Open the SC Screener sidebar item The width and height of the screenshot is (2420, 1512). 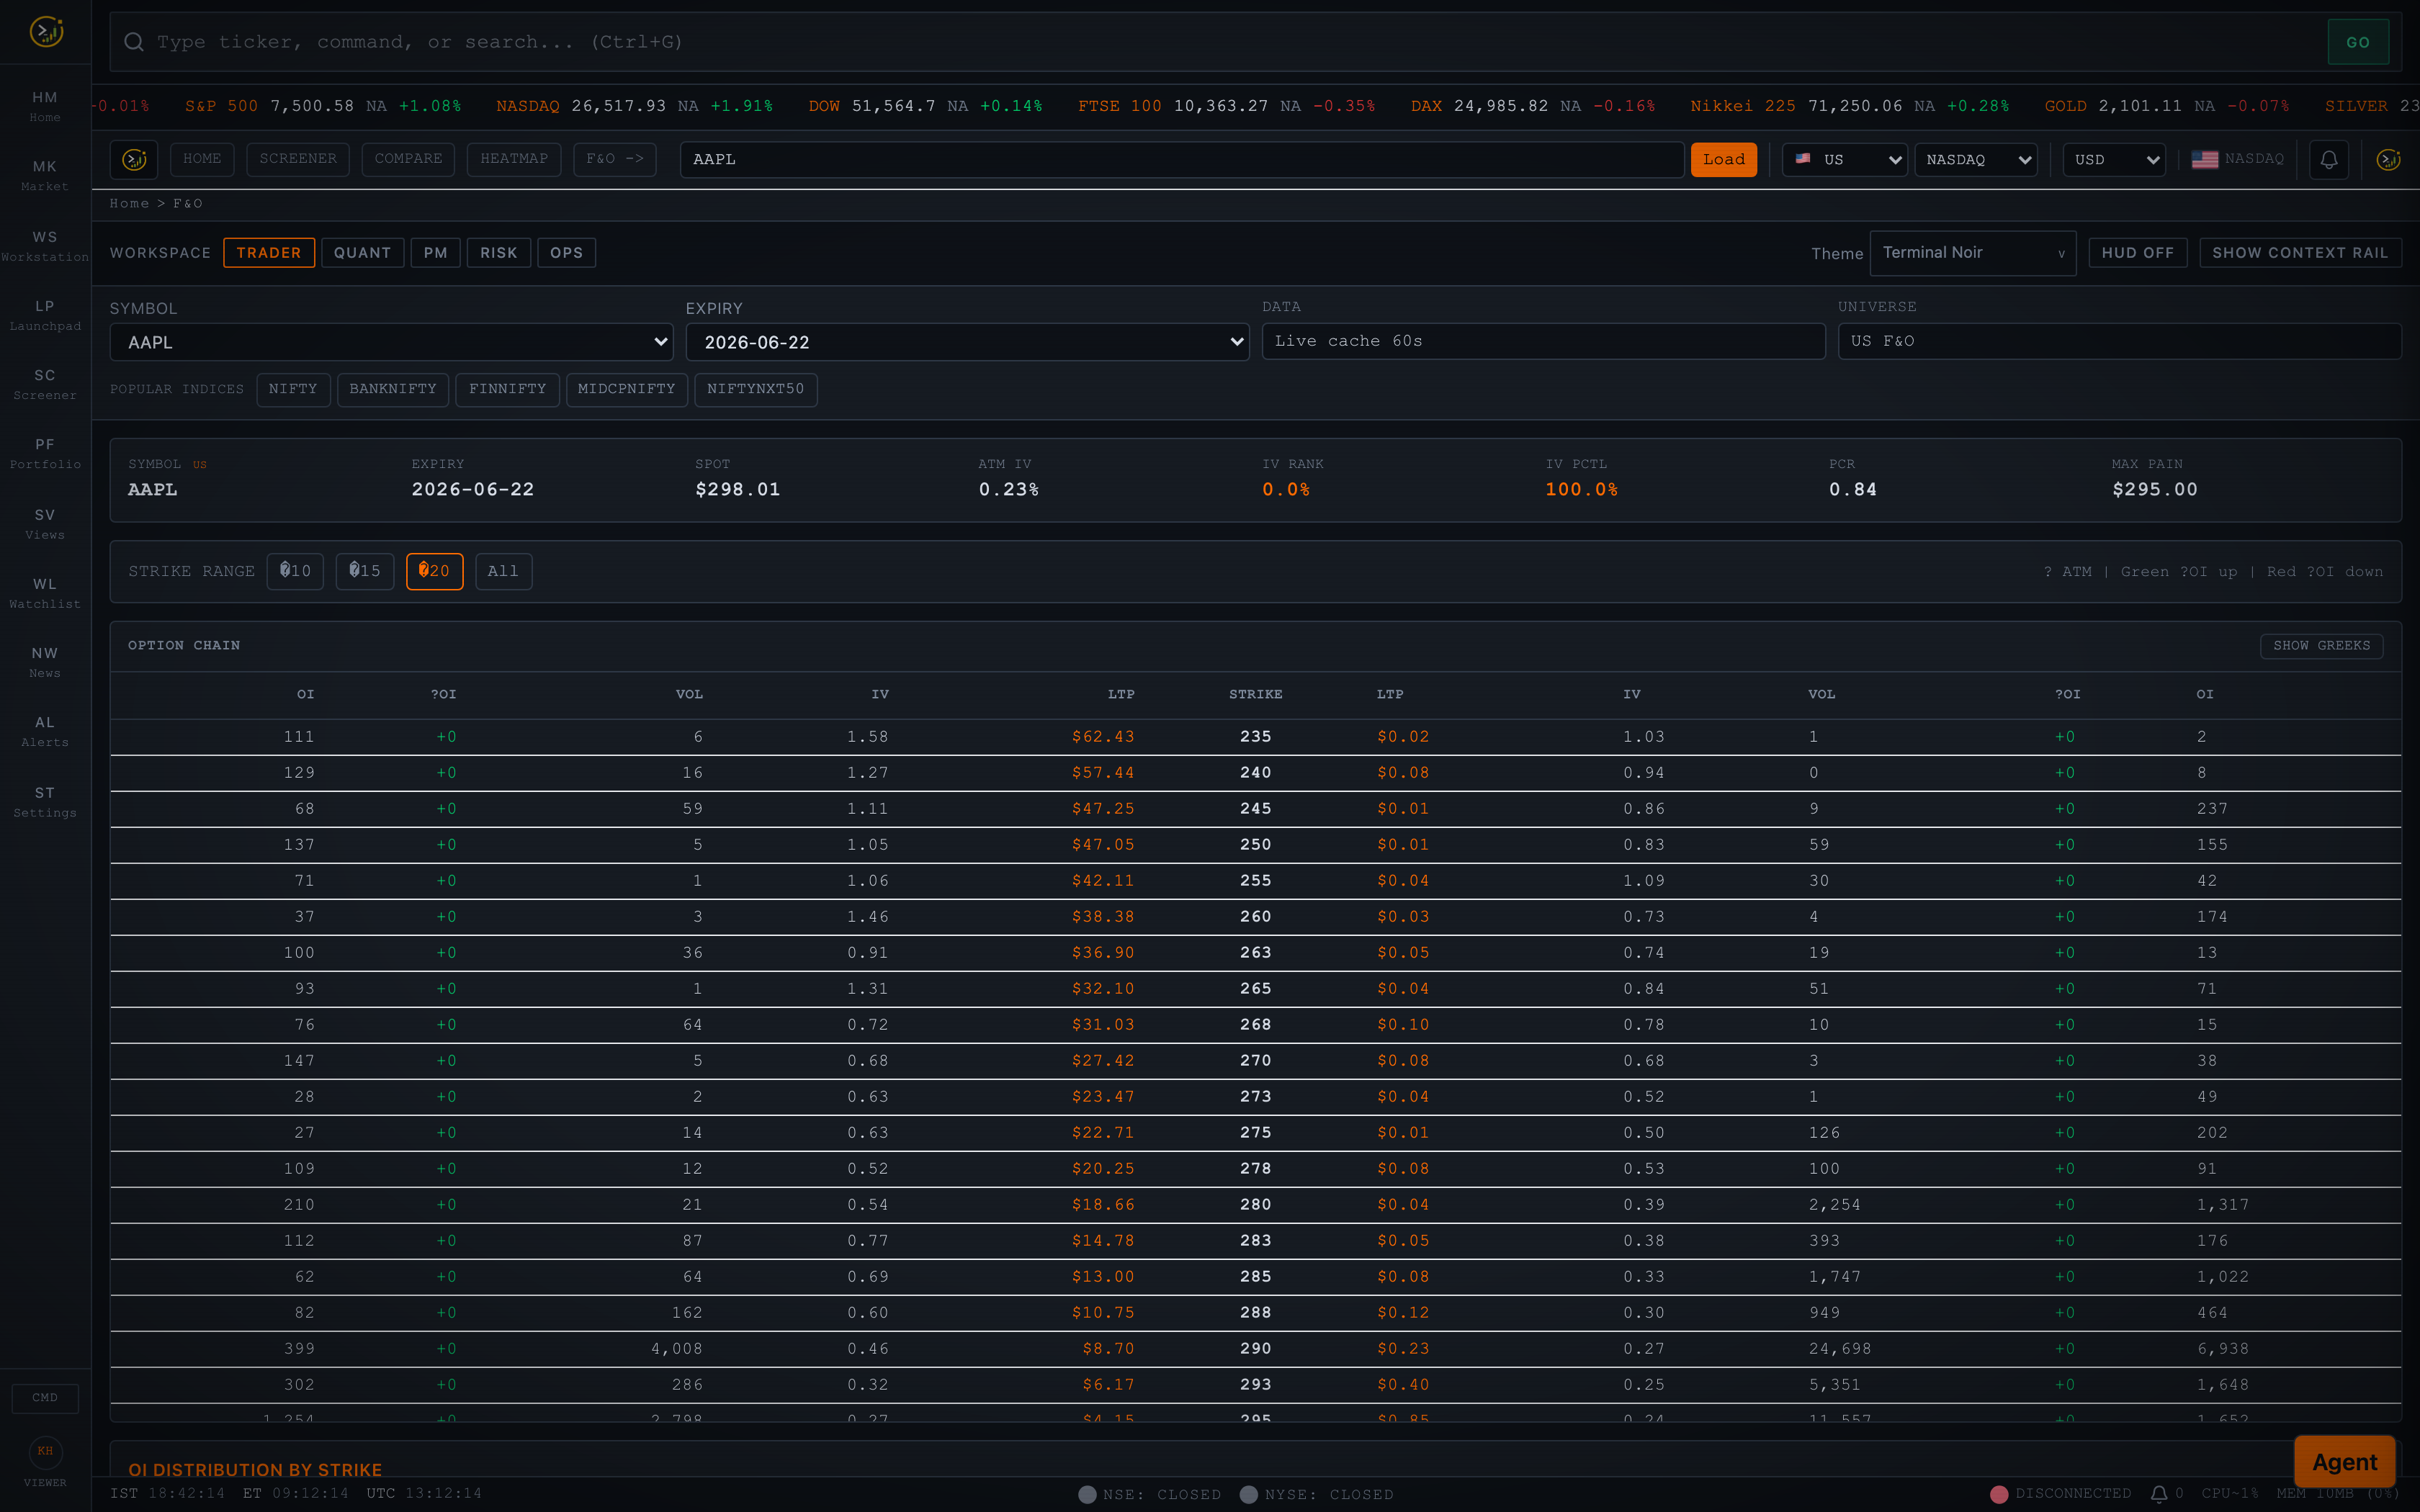point(45,383)
